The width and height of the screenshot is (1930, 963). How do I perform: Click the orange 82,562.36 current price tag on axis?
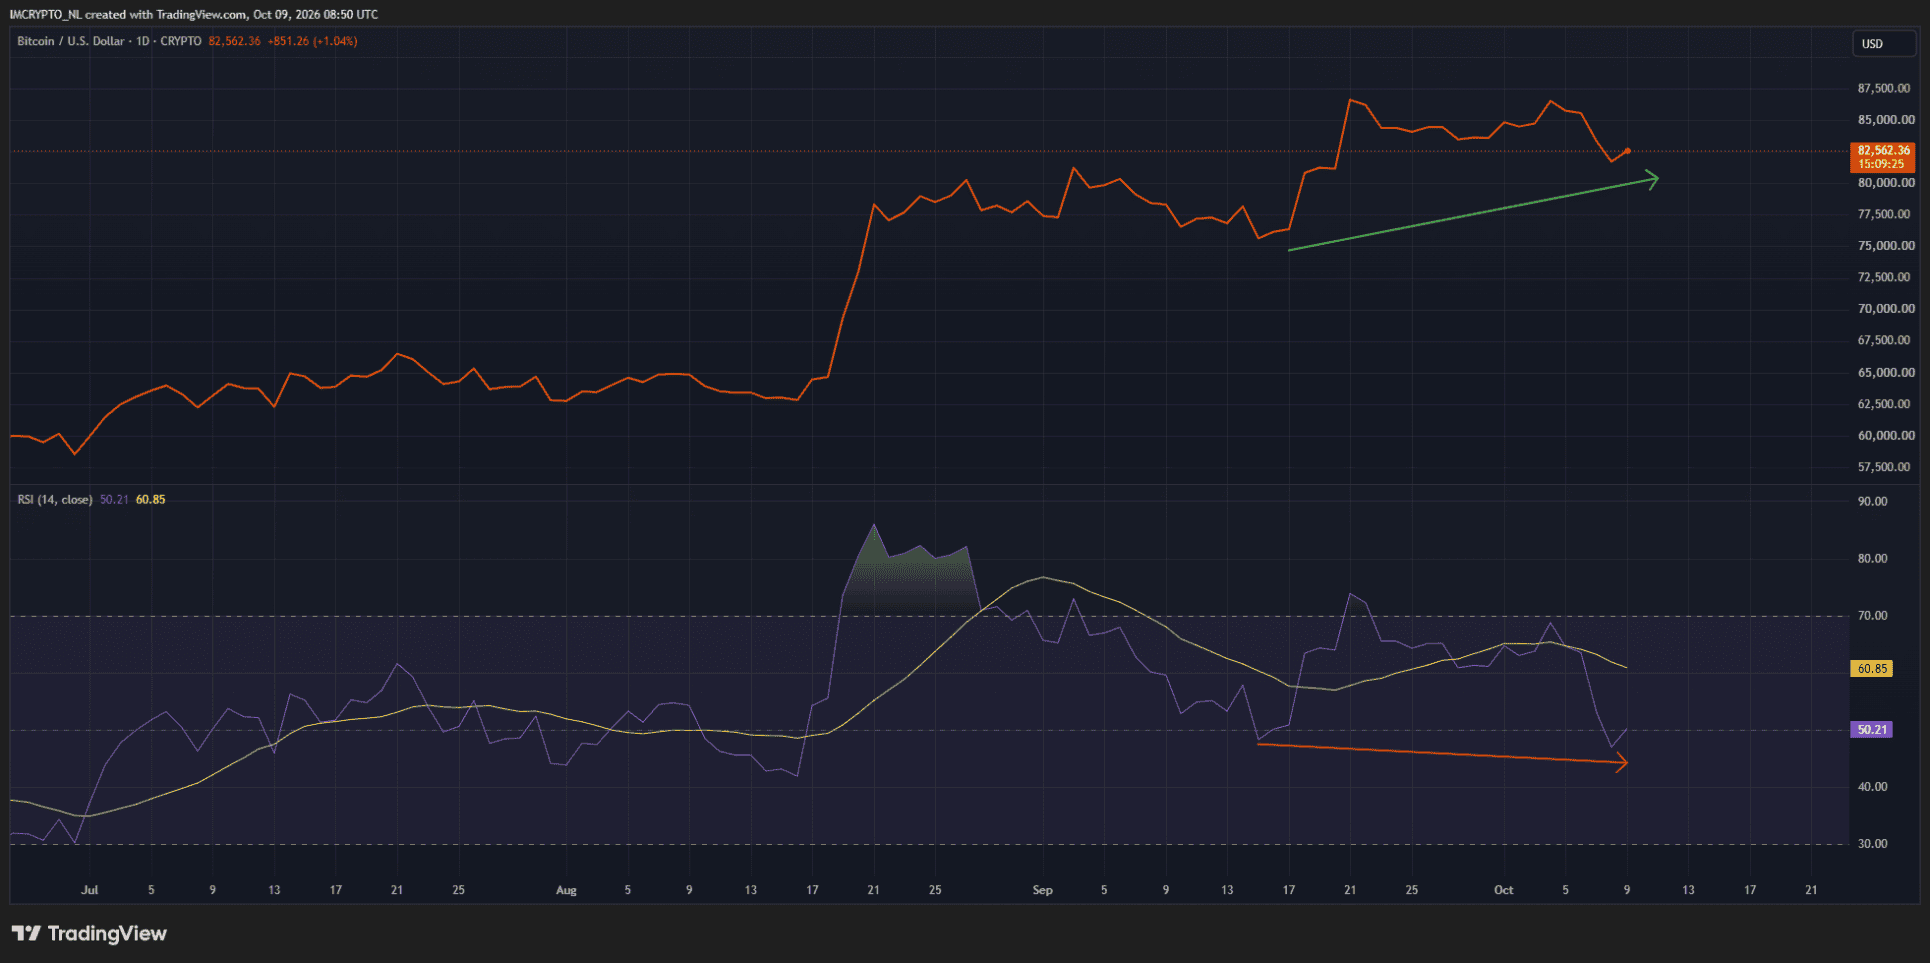[x=1884, y=157]
